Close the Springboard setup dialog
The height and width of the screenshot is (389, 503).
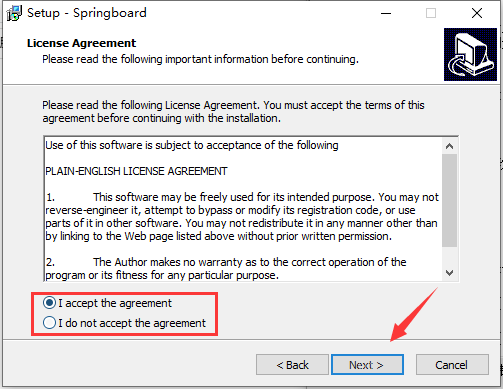[477, 13]
